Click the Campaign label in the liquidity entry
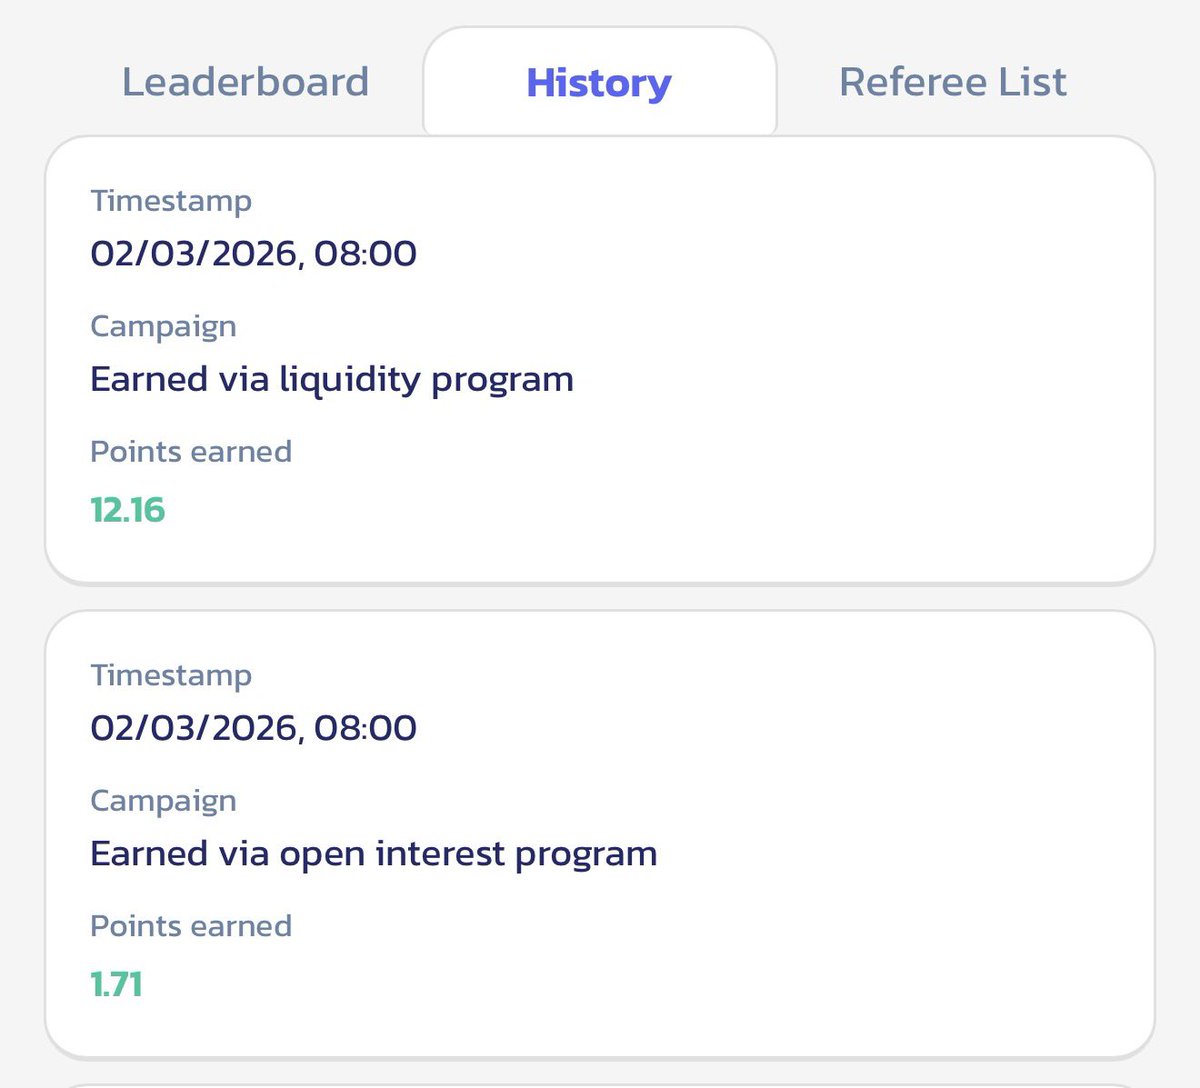 tap(163, 326)
